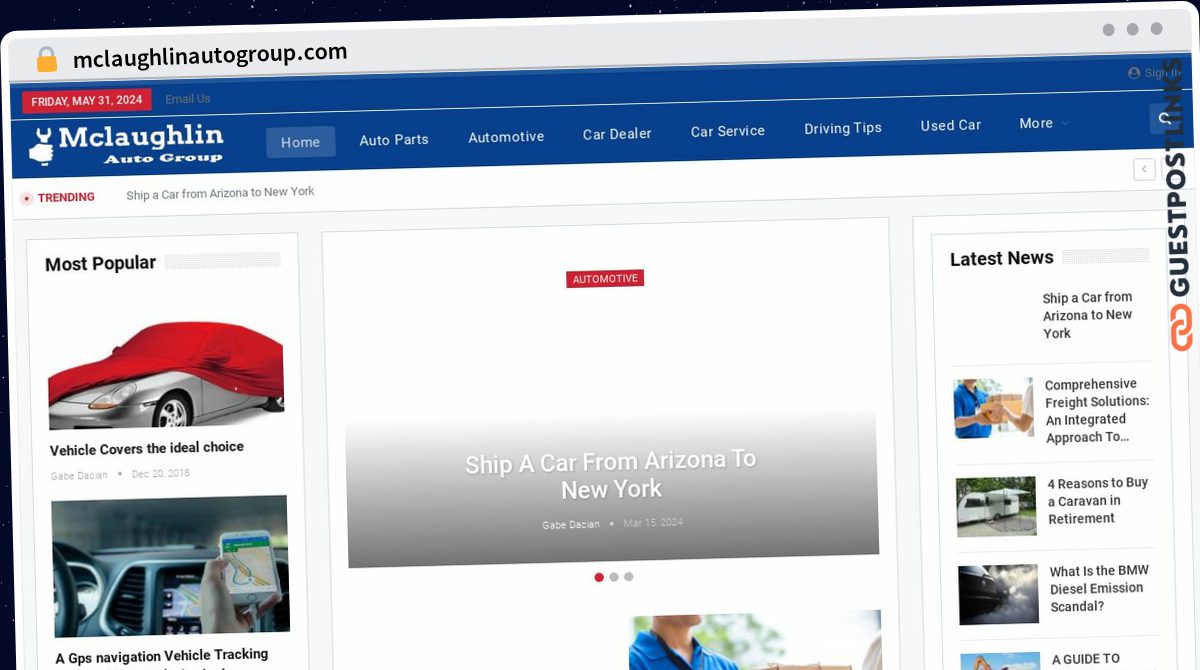Select the third slider pagination dot
Image resolution: width=1200 pixels, height=670 pixels.
pos(628,576)
